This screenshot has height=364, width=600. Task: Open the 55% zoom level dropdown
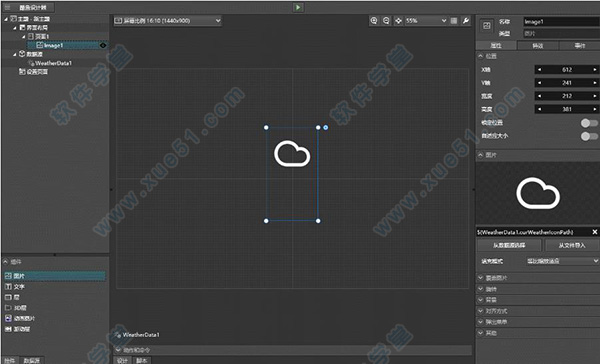click(426, 21)
